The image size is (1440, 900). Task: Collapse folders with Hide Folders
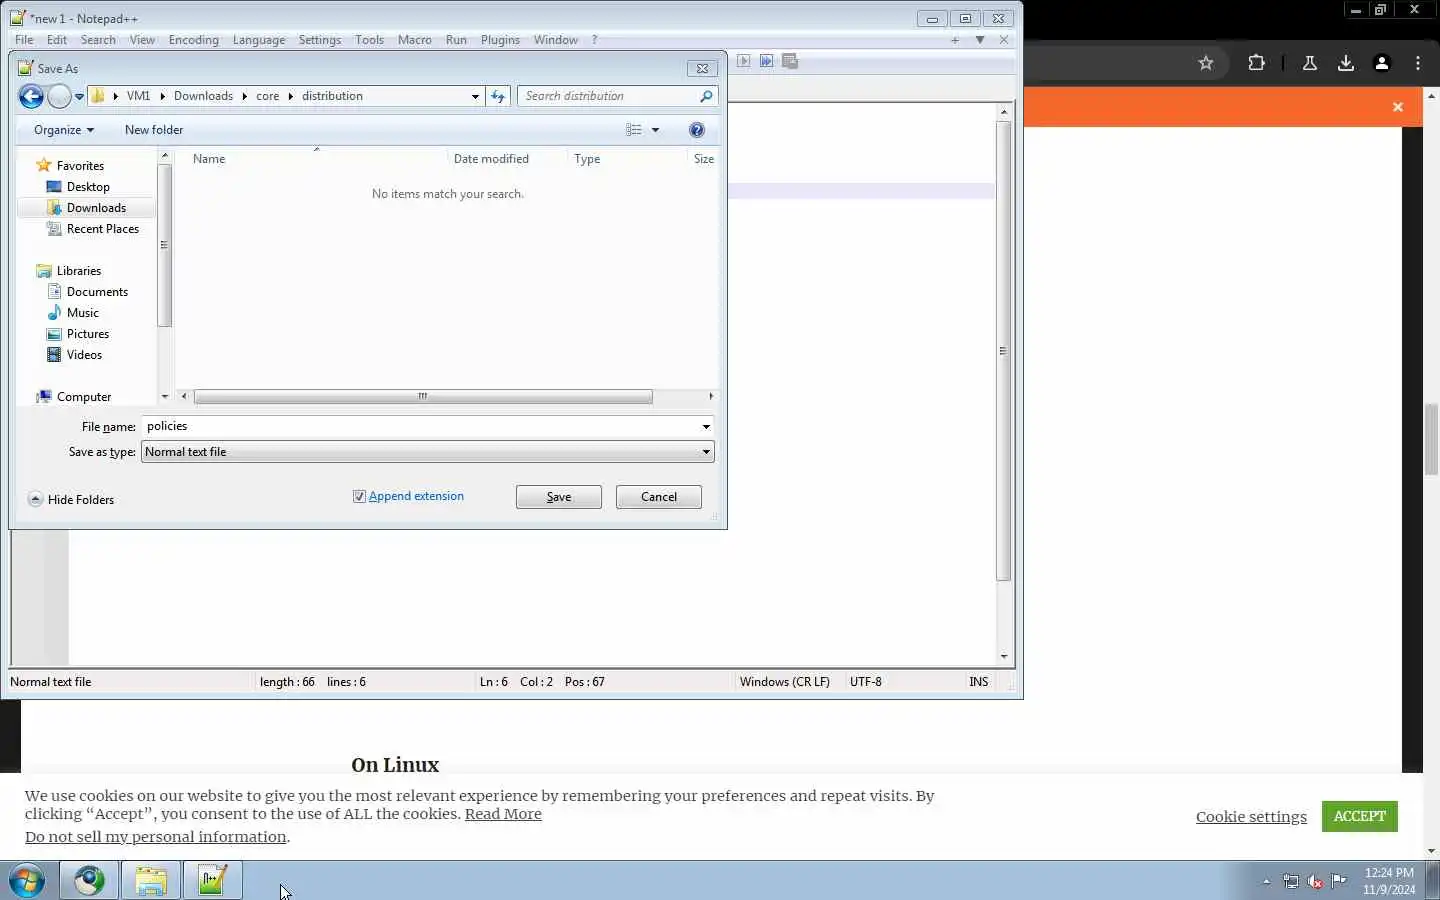[71, 500]
